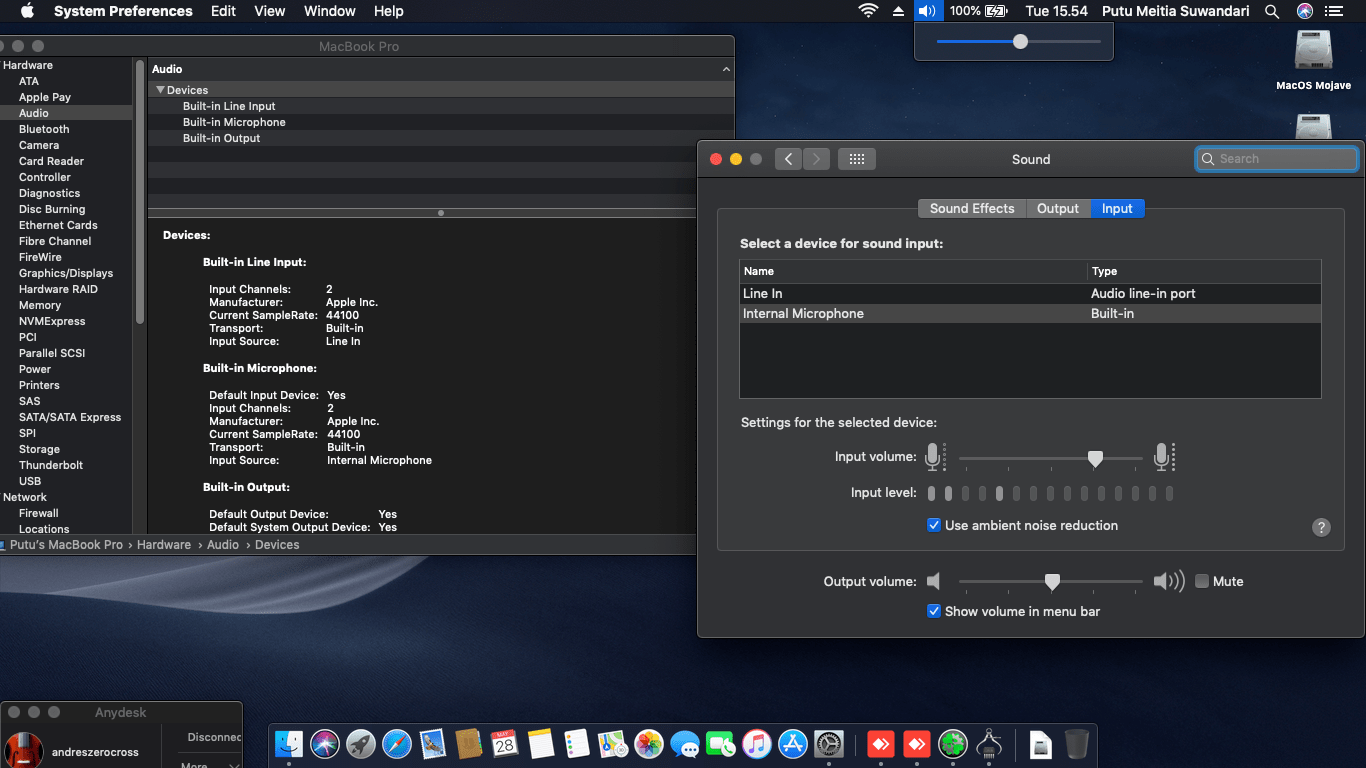This screenshot has width=1366, height=768.
Task: Open the App Store from the Dock
Action: pyautogui.click(x=793, y=744)
